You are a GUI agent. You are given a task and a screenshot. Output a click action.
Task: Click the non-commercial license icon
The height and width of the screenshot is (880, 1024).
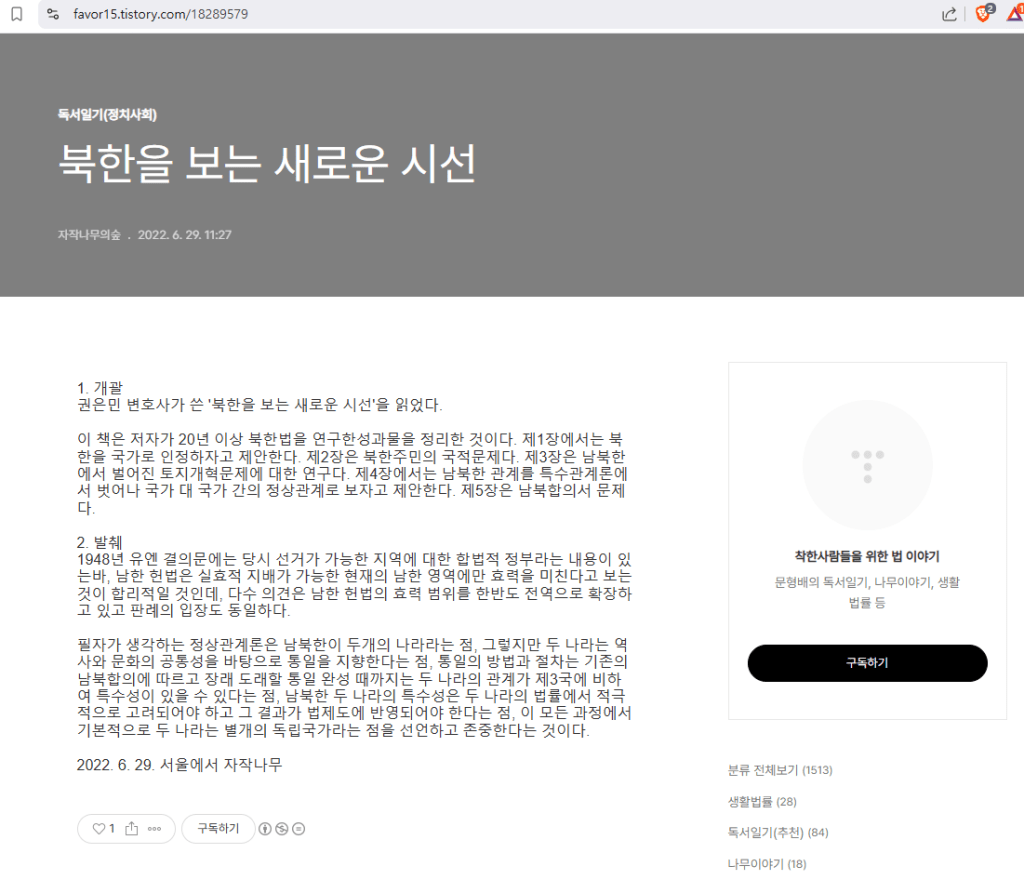click(x=281, y=829)
